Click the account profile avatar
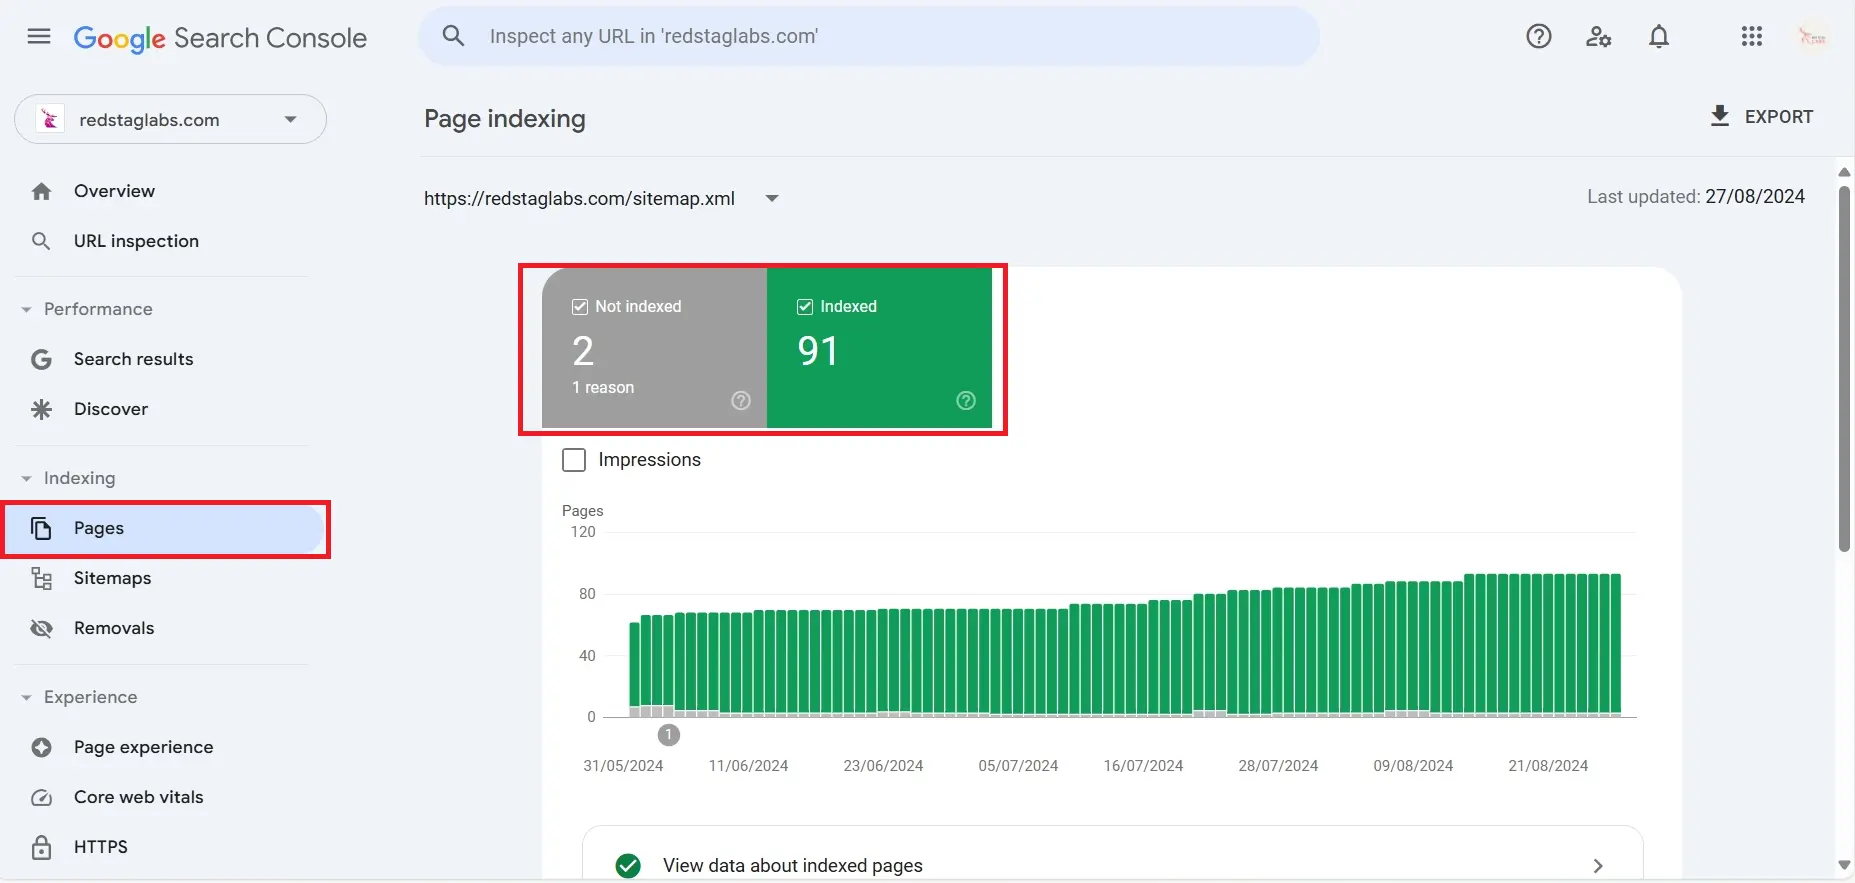 pyautogui.click(x=1812, y=37)
